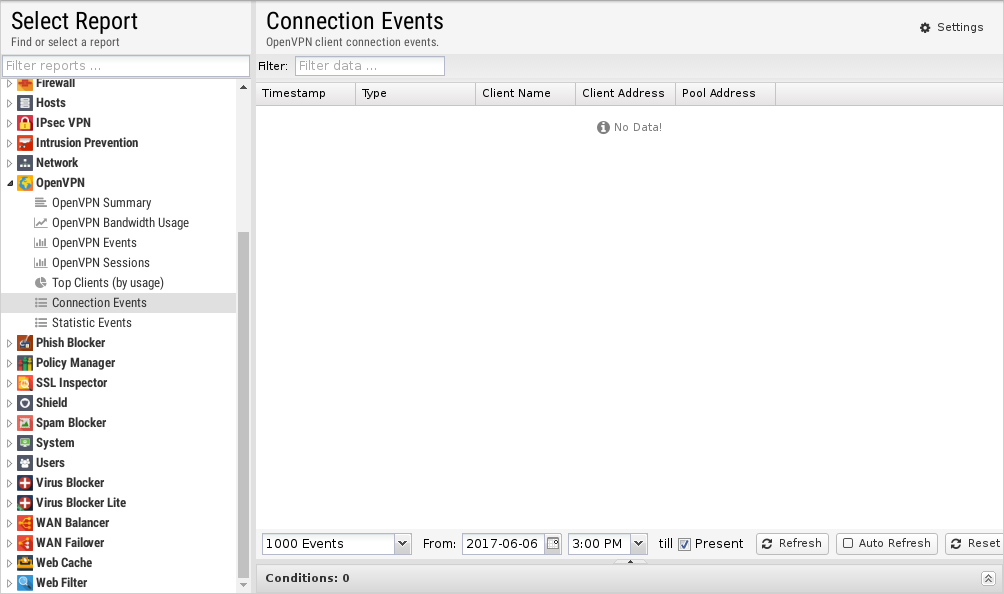The image size is (1004, 594).
Task: Click the OpenVPN Bandwidth Usage chart icon
Action: [40, 223]
